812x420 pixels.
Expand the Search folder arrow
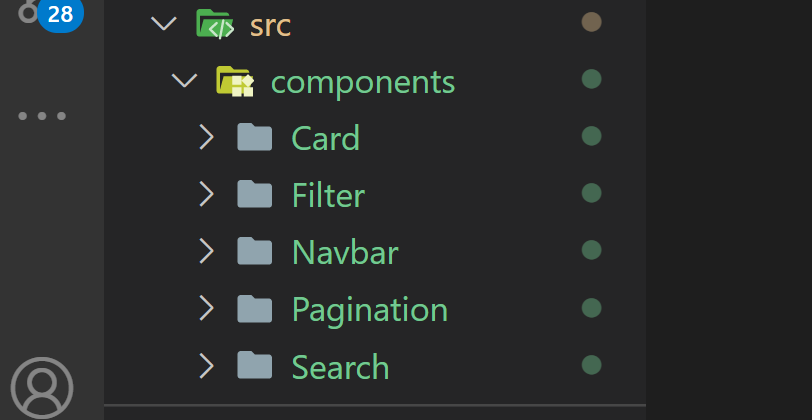point(207,366)
